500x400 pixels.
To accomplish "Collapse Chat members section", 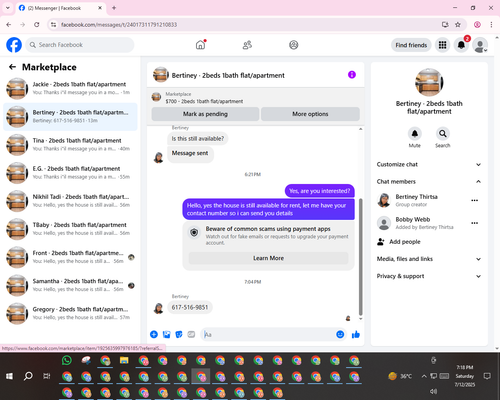I will [429, 181].
